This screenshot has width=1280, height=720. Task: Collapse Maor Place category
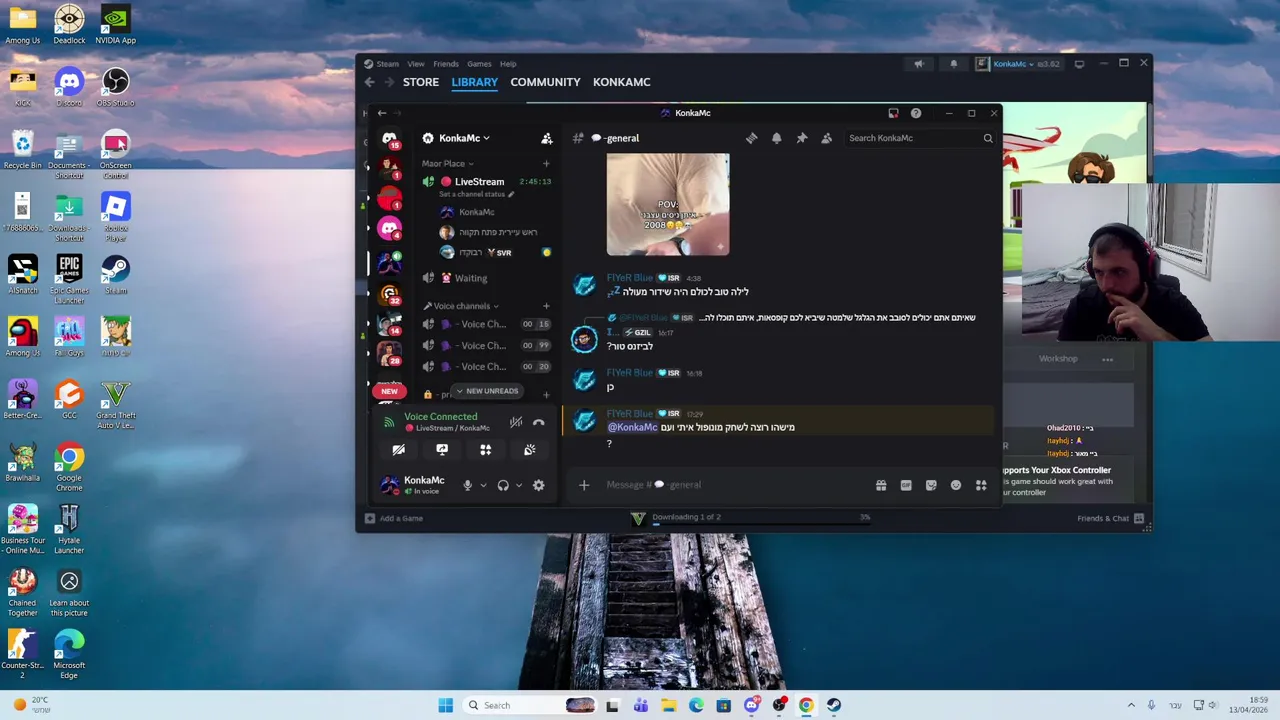[447, 163]
